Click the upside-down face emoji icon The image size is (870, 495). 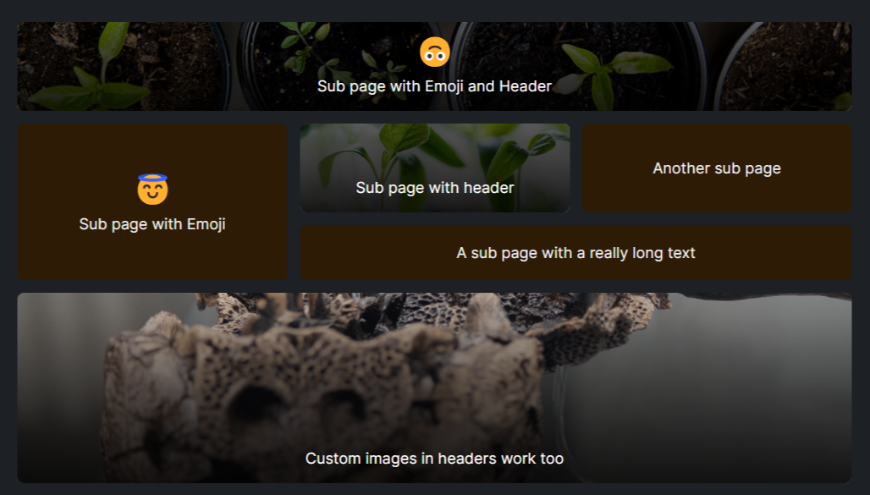pyautogui.click(x=434, y=53)
